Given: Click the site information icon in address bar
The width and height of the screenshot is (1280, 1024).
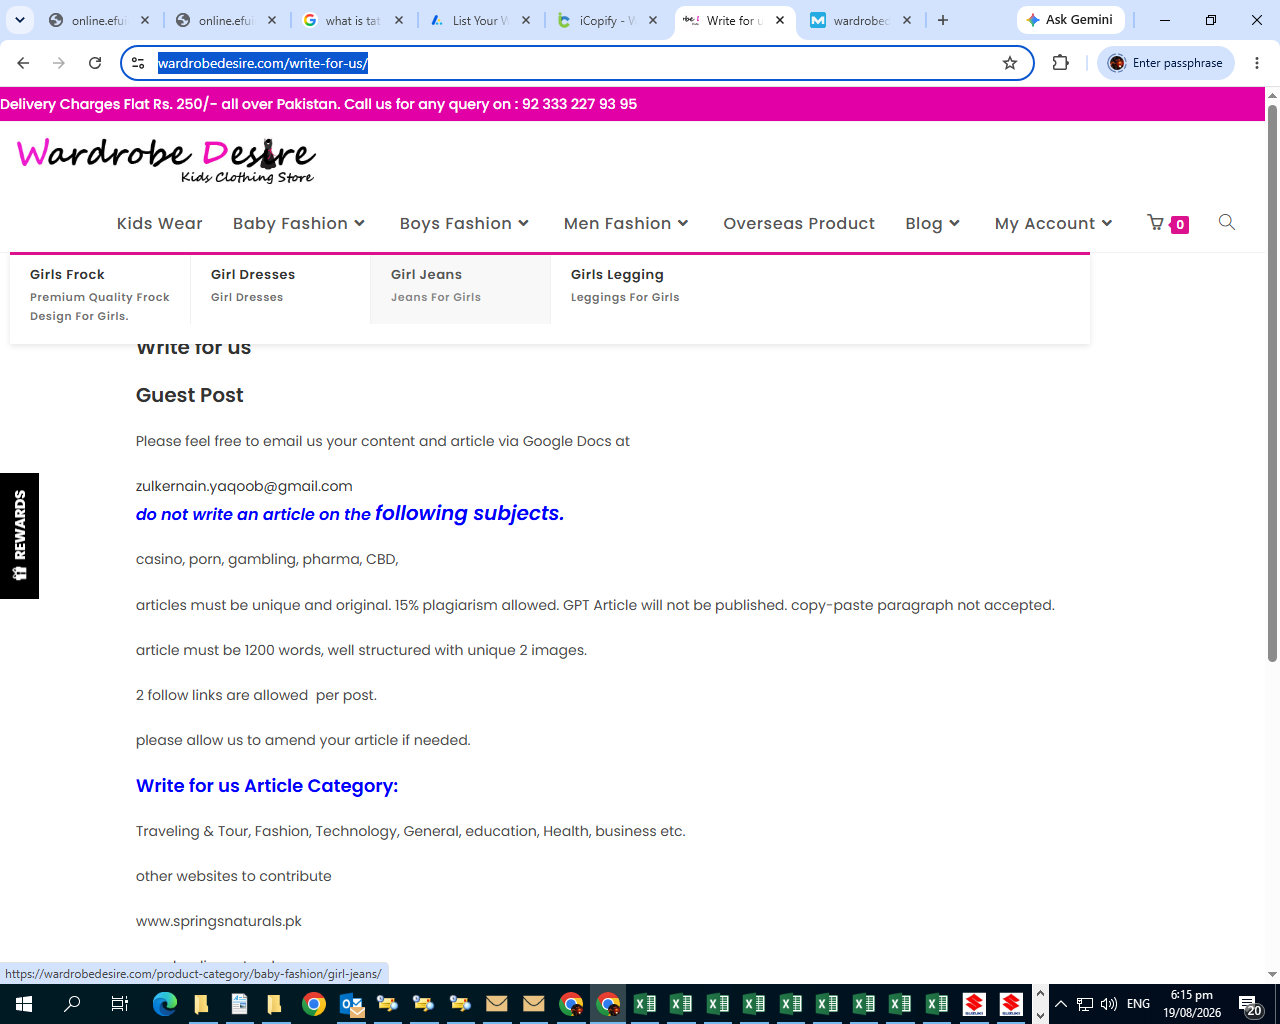Looking at the screenshot, I should (139, 63).
